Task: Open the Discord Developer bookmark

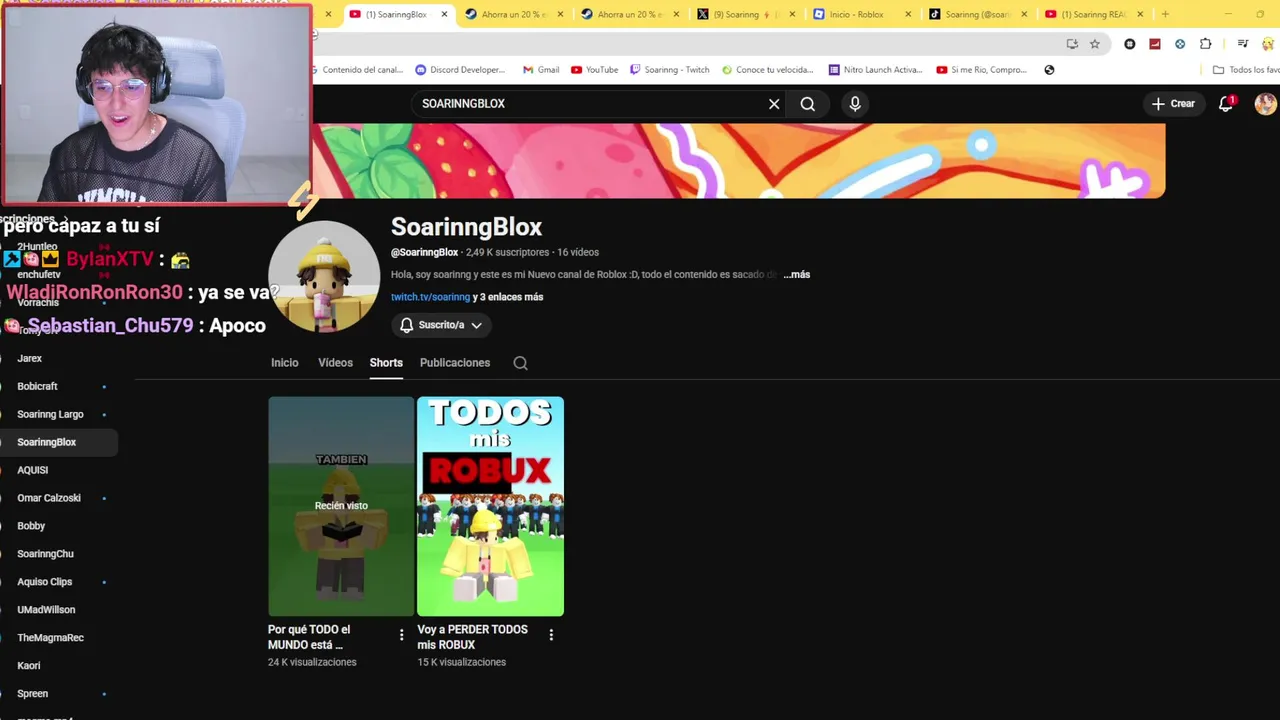Action: pos(460,70)
